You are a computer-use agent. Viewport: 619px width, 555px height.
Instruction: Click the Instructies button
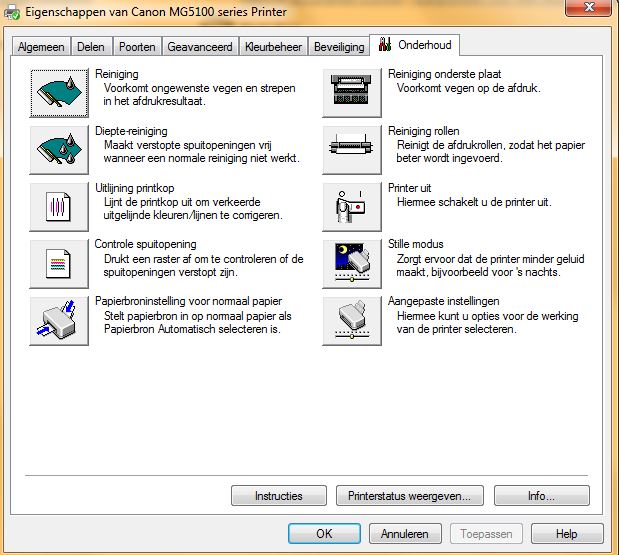tap(279, 496)
